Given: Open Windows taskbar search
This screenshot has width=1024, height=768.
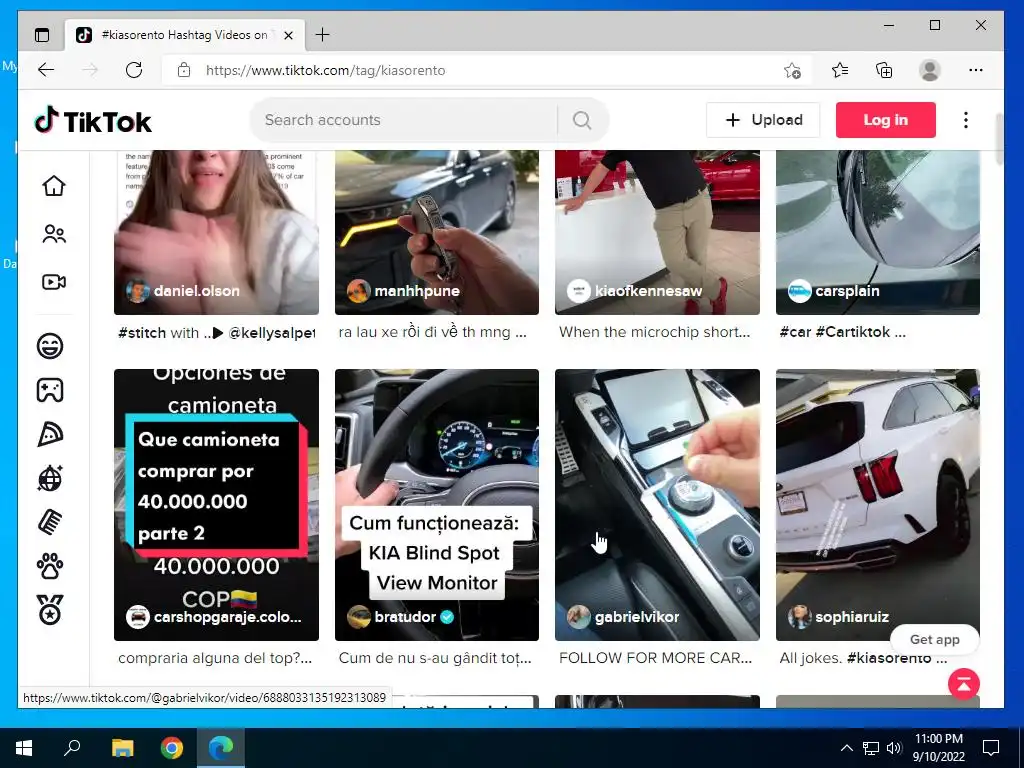Looking at the screenshot, I should tap(72, 748).
